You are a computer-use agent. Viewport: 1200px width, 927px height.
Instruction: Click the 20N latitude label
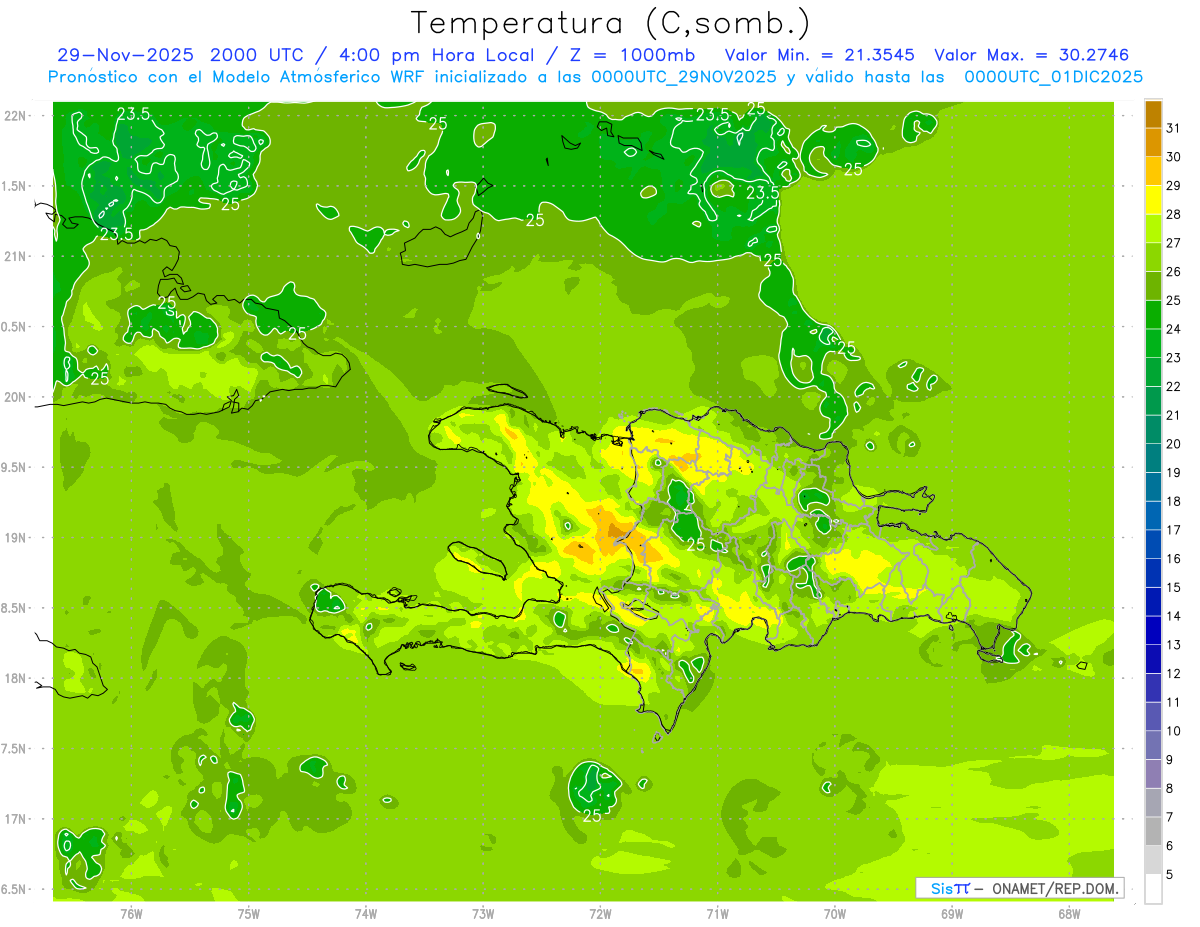(15, 397)
